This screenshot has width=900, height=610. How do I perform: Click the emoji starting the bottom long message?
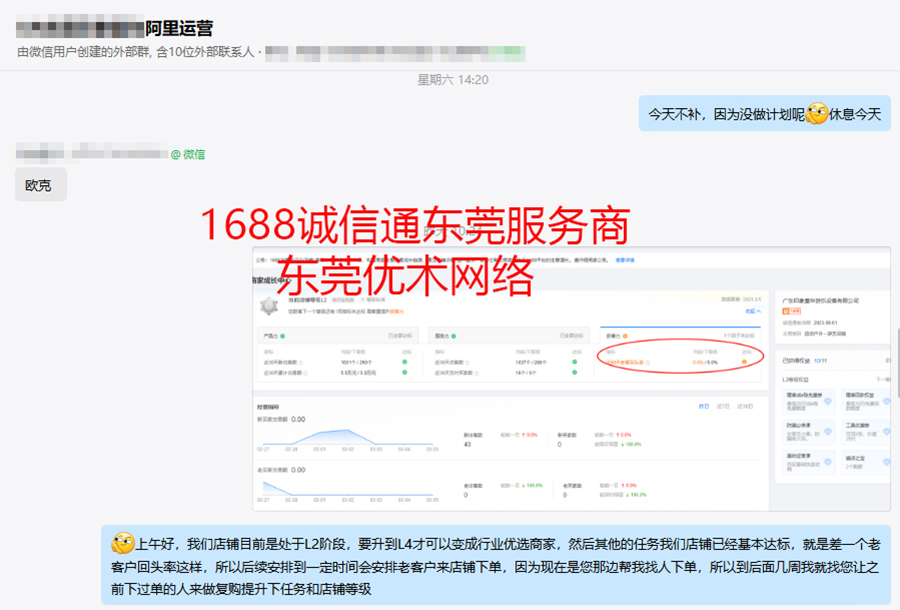point(123,544)
